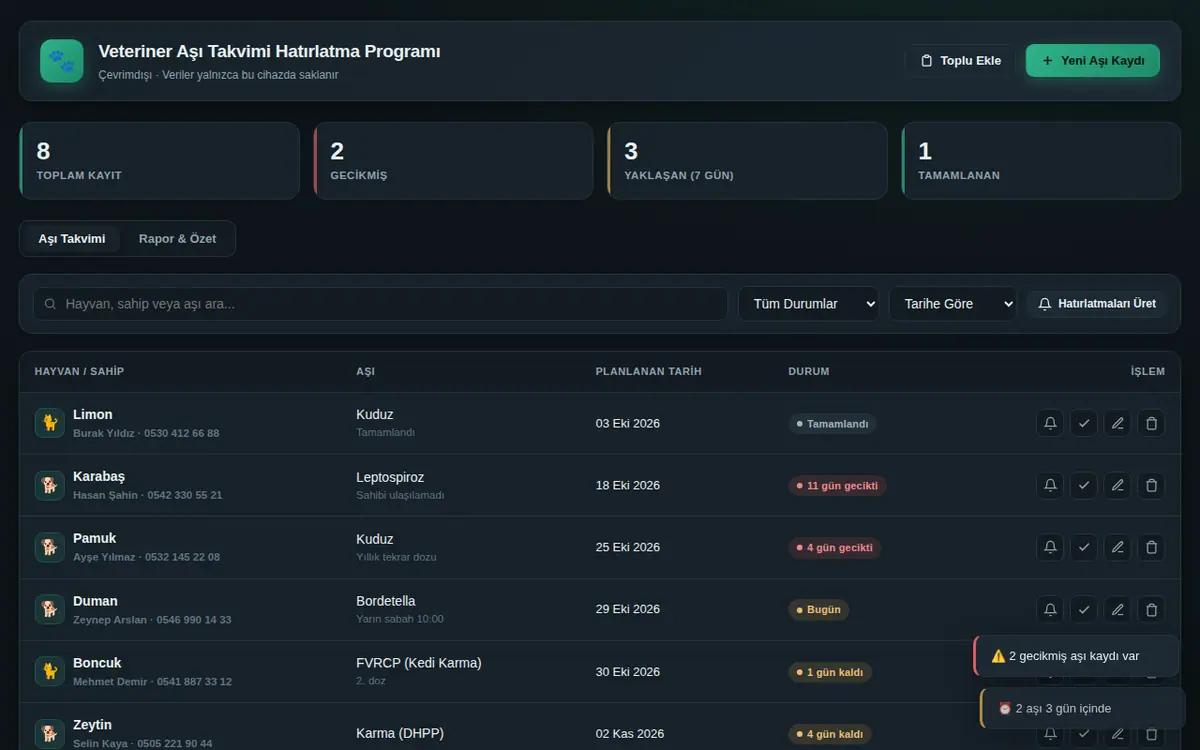Mark Limon's Kuduz vaccine as completed
This screenshot has height=750, width=1200.
tap(1084, 423)
